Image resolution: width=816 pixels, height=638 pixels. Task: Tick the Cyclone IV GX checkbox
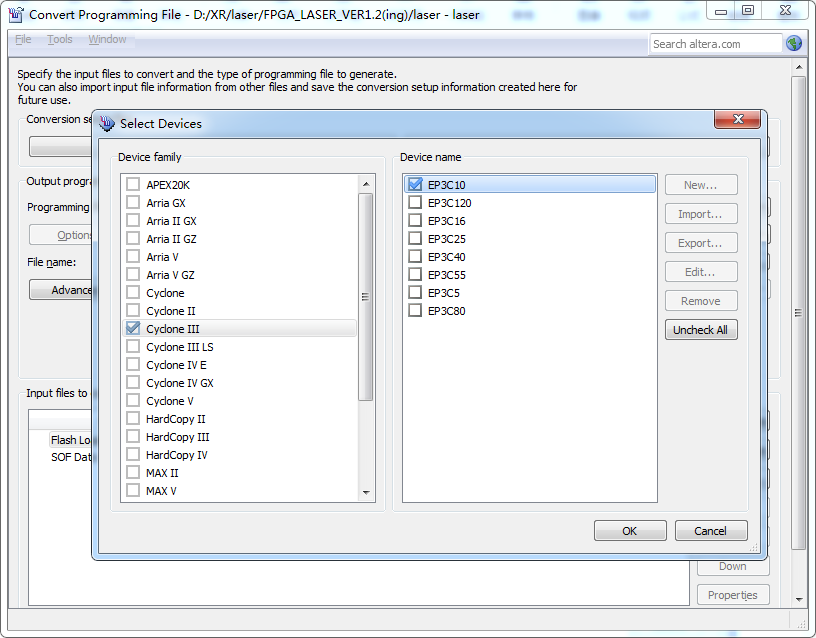coord(133,382)
